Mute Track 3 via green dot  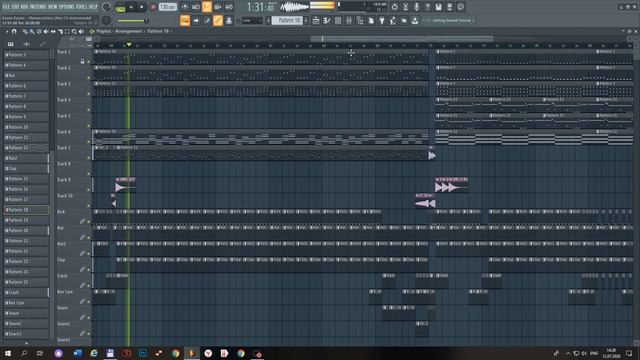[x=89, y=94]
